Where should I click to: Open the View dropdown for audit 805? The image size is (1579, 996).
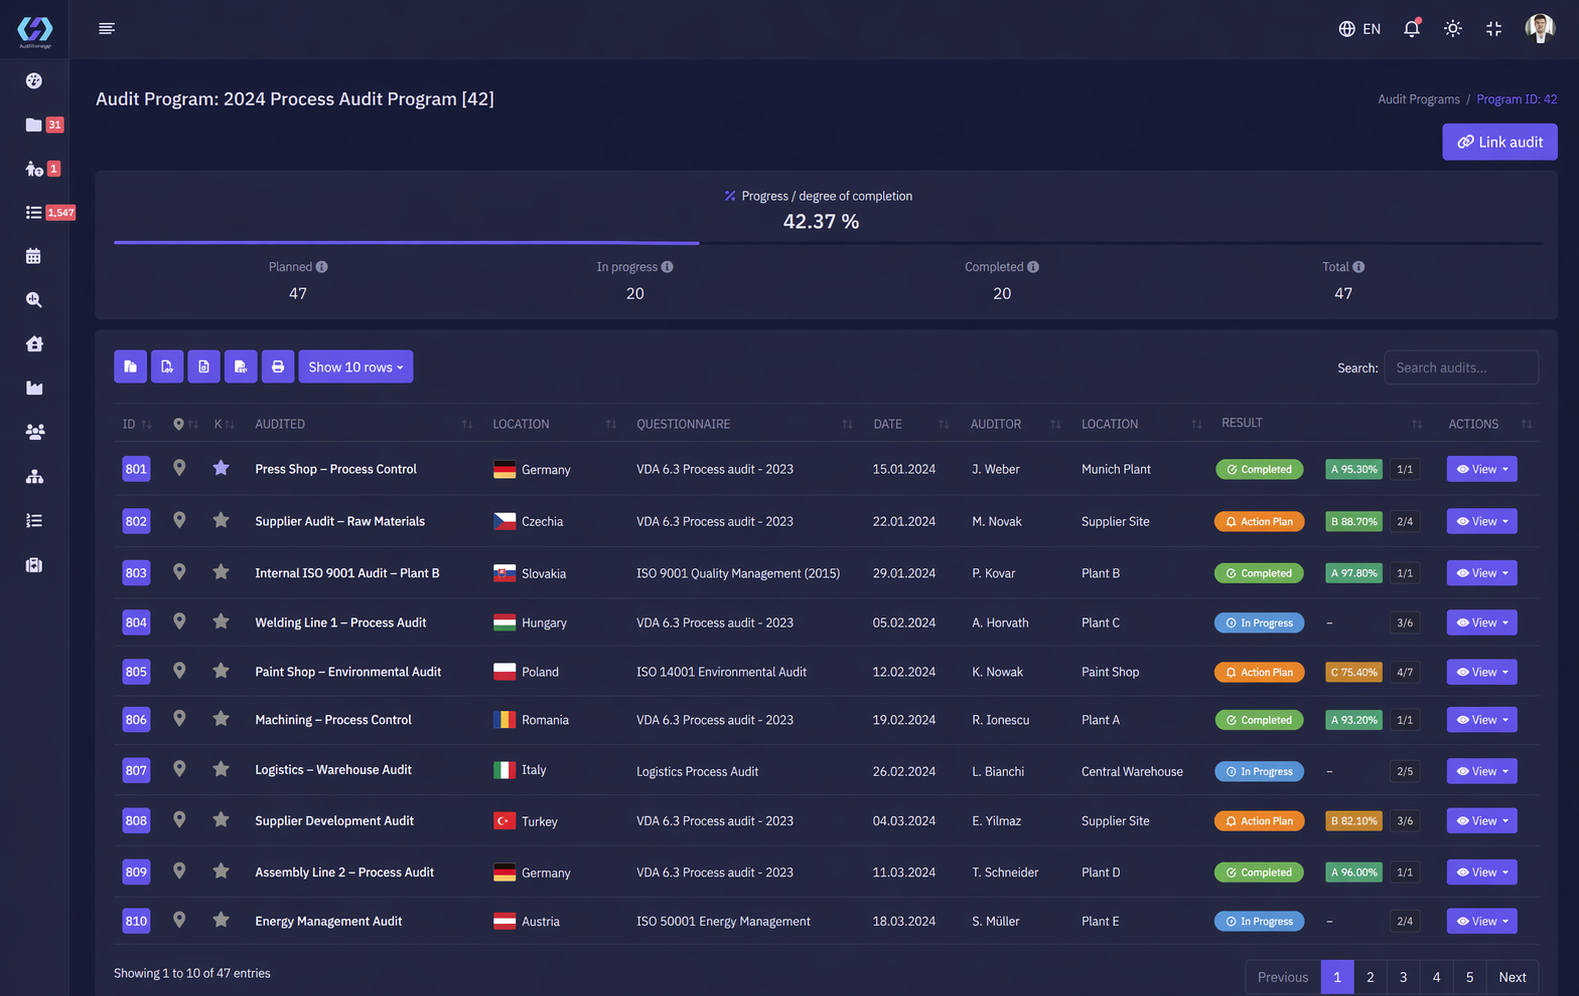[1481, 672]
